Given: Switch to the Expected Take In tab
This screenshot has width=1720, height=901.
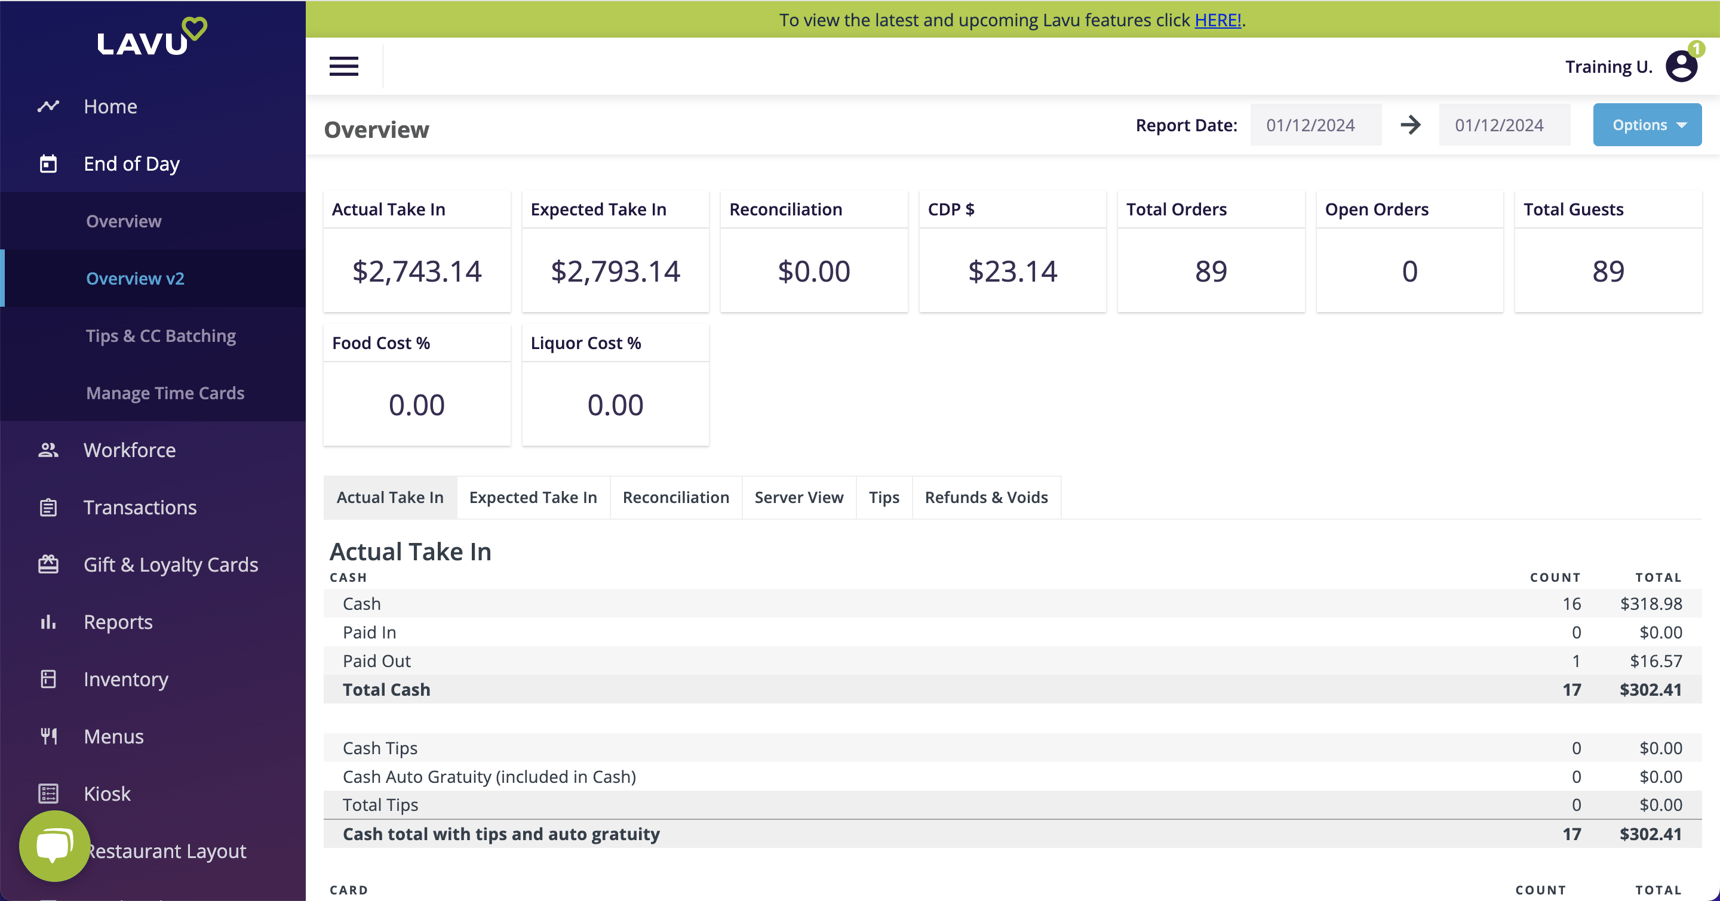Looking at the screenshot, I should click(533, 497).
